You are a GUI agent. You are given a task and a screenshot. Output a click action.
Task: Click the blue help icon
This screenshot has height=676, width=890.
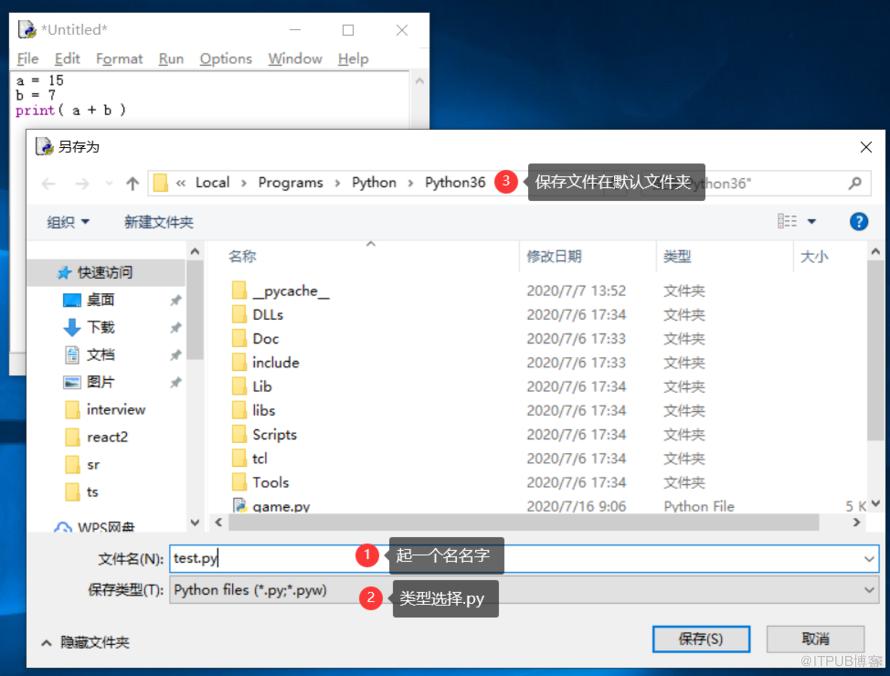click(859, 221)
